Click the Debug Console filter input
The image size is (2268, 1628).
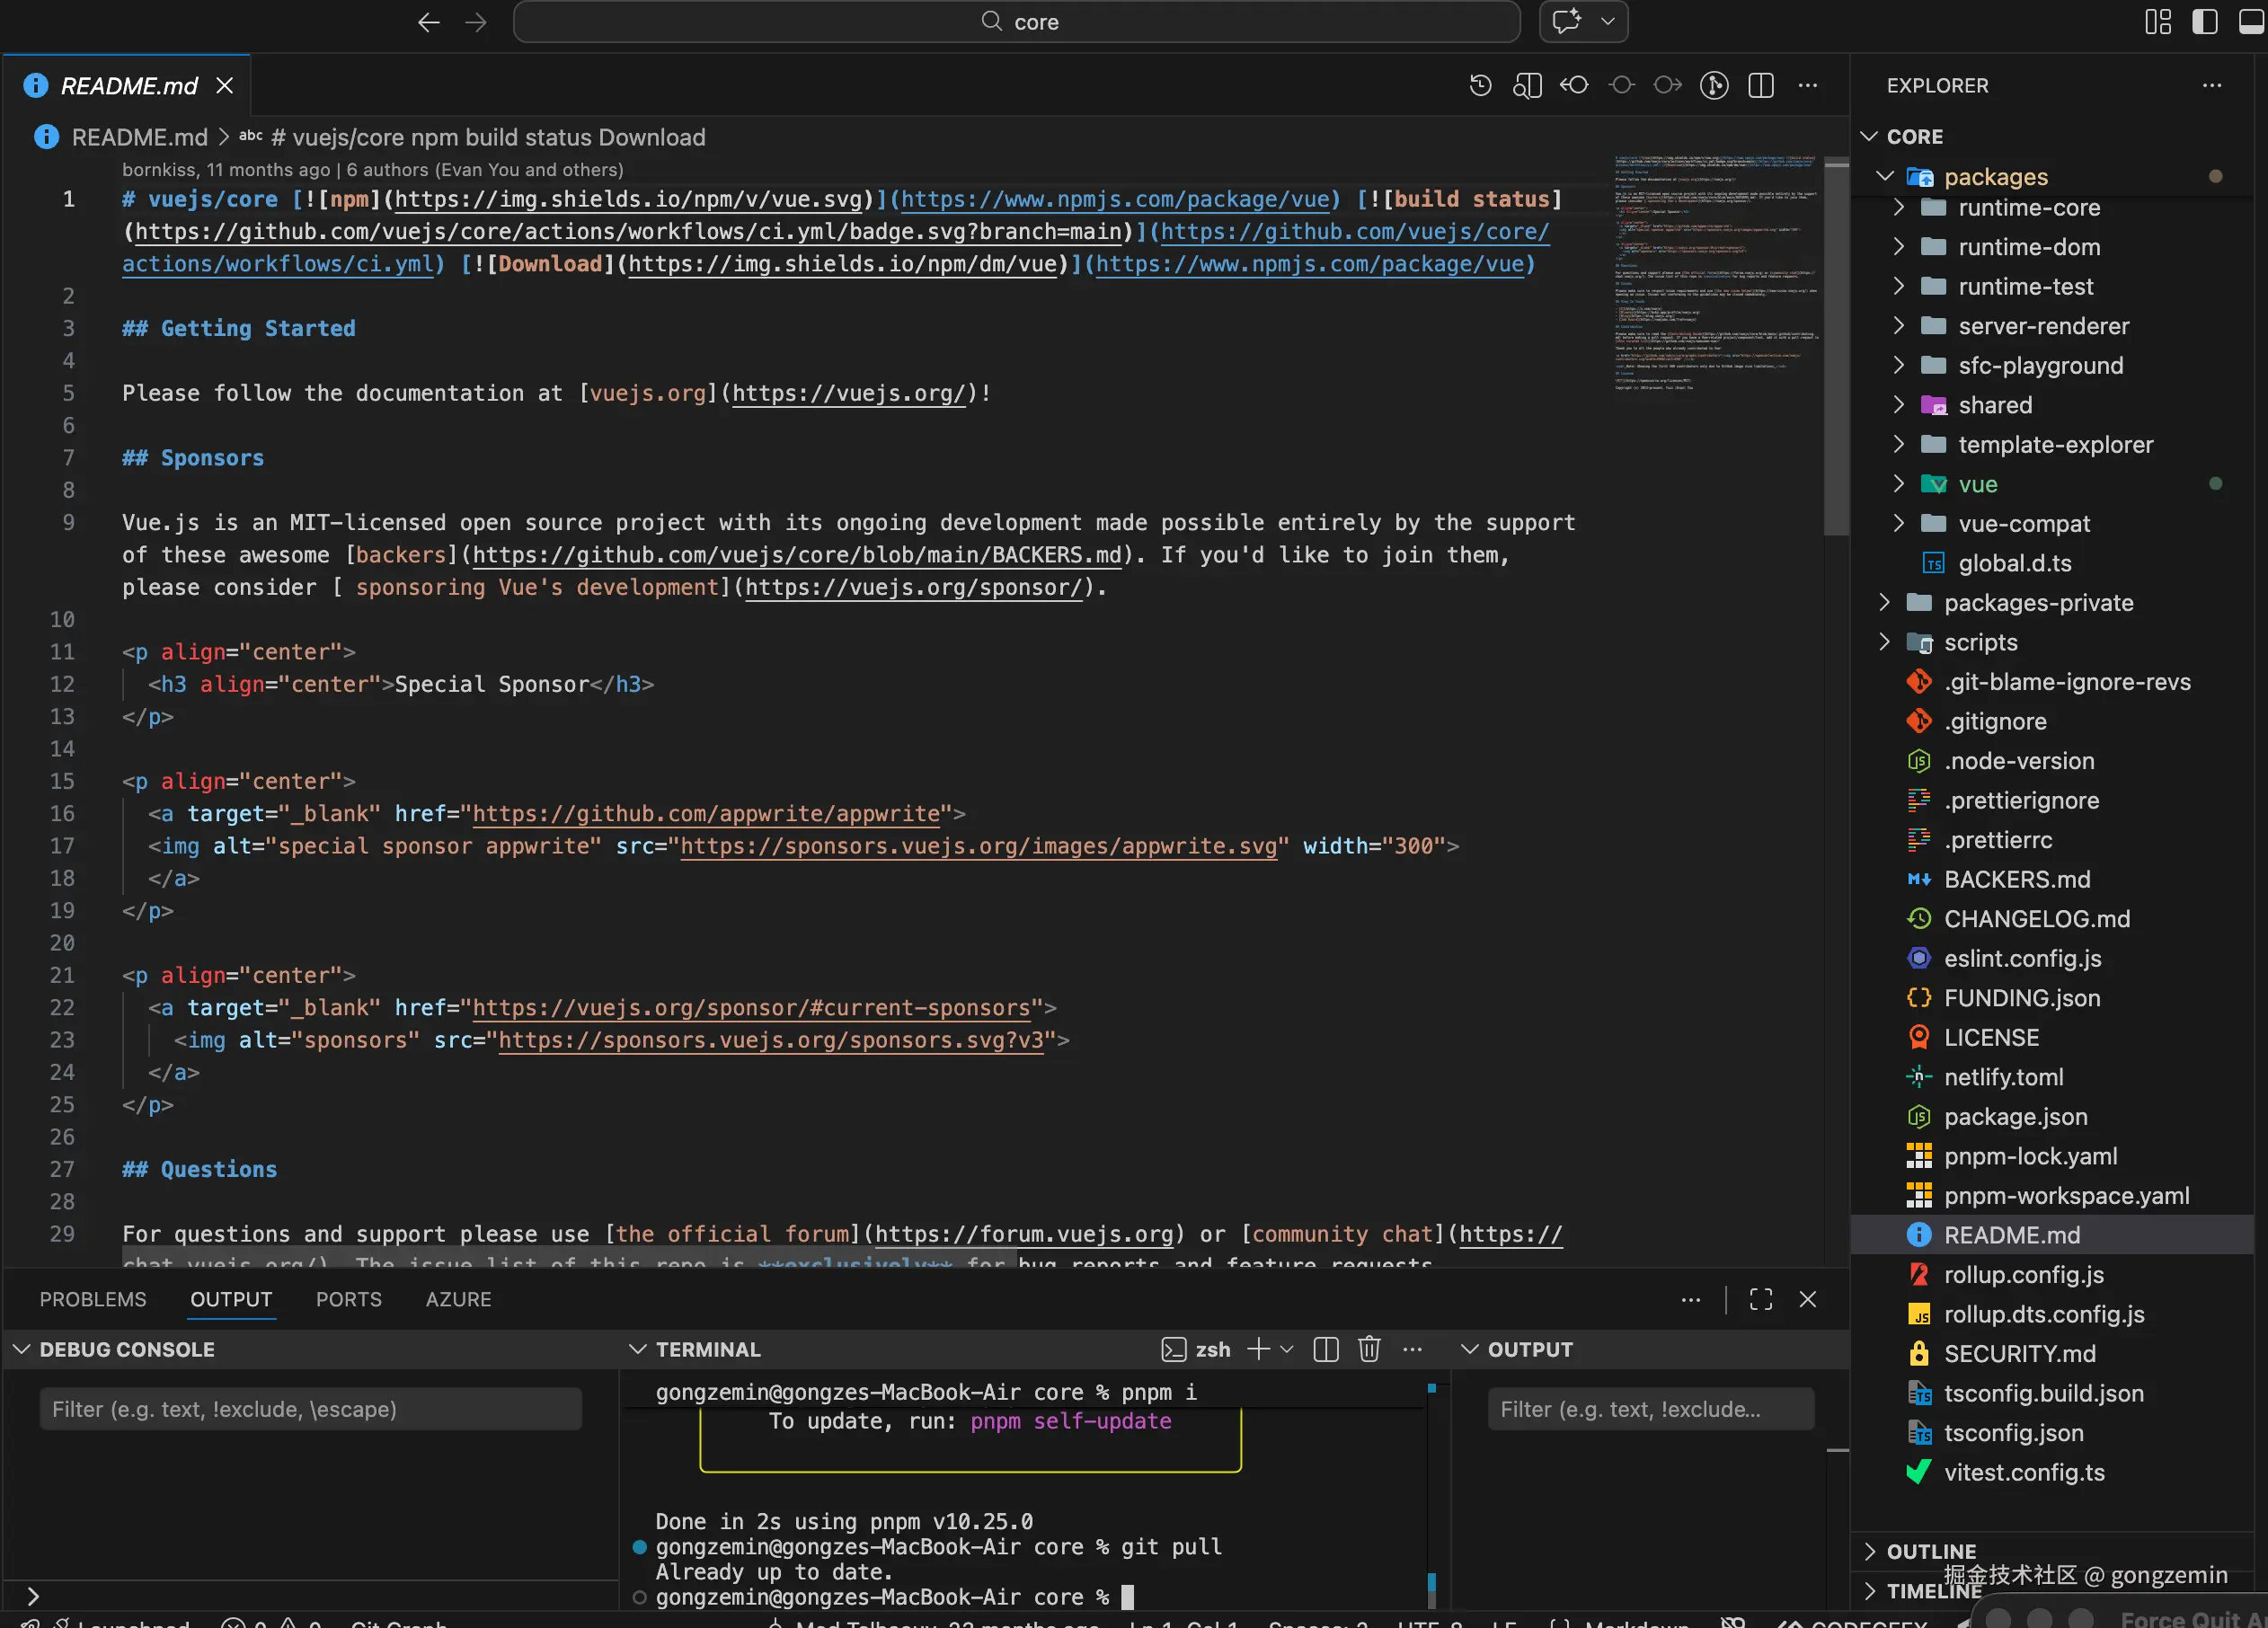point(311,1409)
